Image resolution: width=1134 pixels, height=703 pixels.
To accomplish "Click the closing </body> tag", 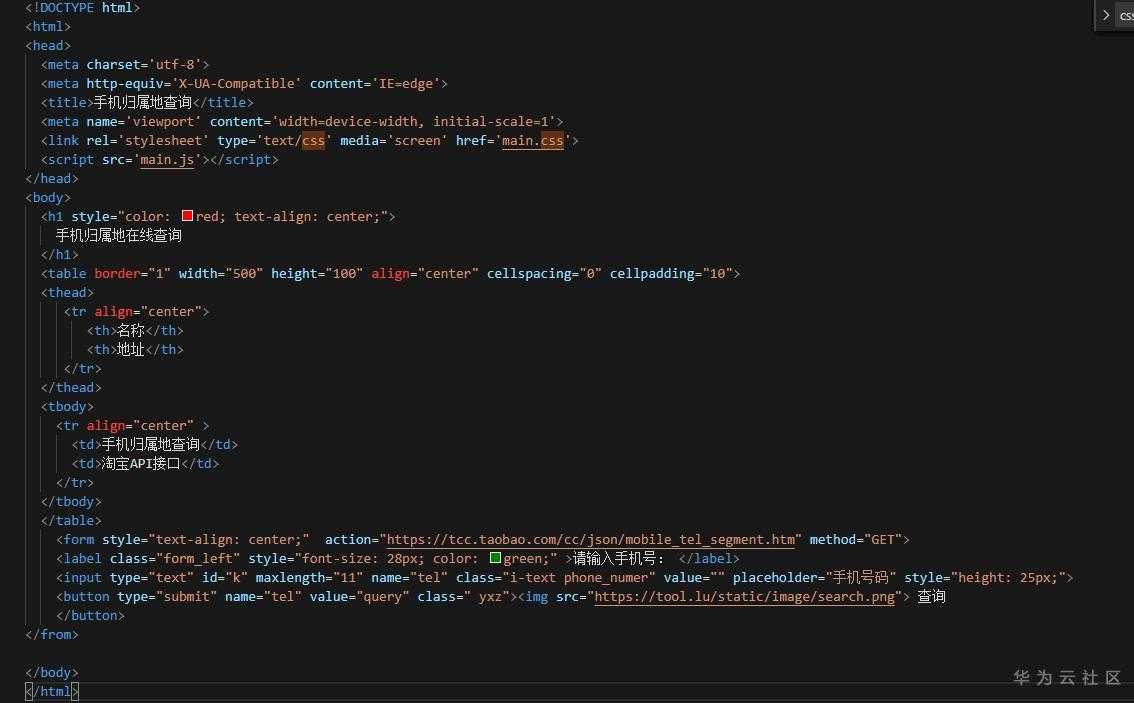I will (x=52, y=673).
